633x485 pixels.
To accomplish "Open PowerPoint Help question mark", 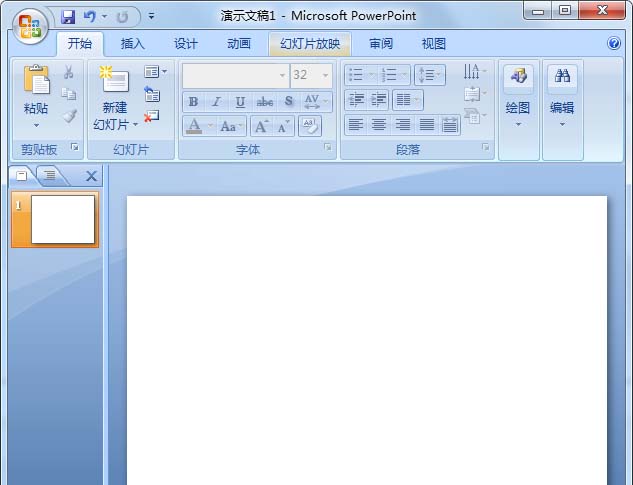I will tap(614, 43).
